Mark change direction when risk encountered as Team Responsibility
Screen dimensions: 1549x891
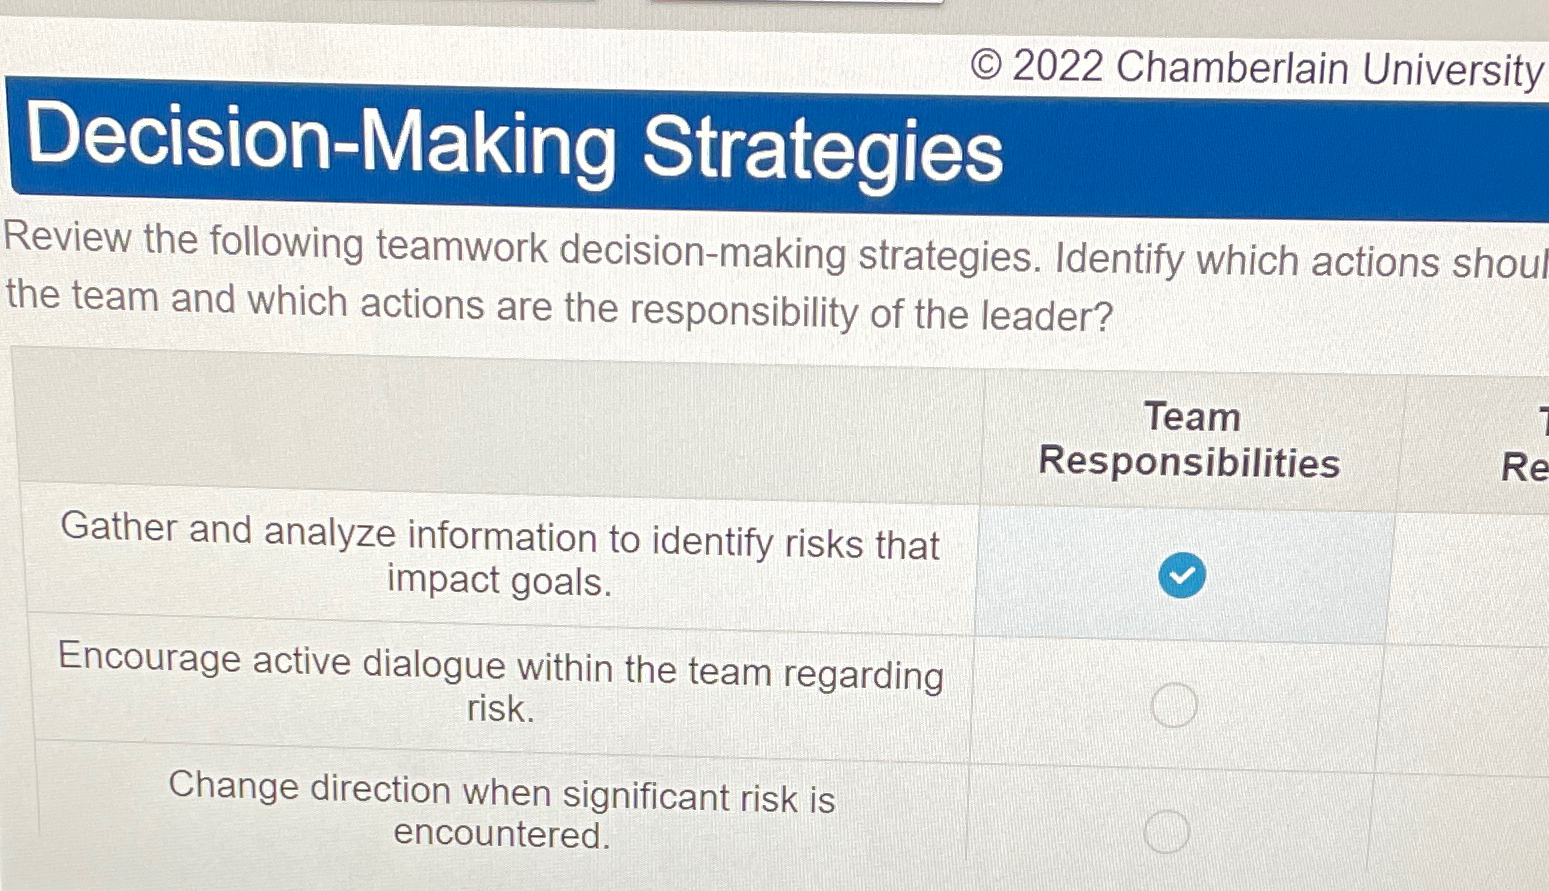[1167, 831]
